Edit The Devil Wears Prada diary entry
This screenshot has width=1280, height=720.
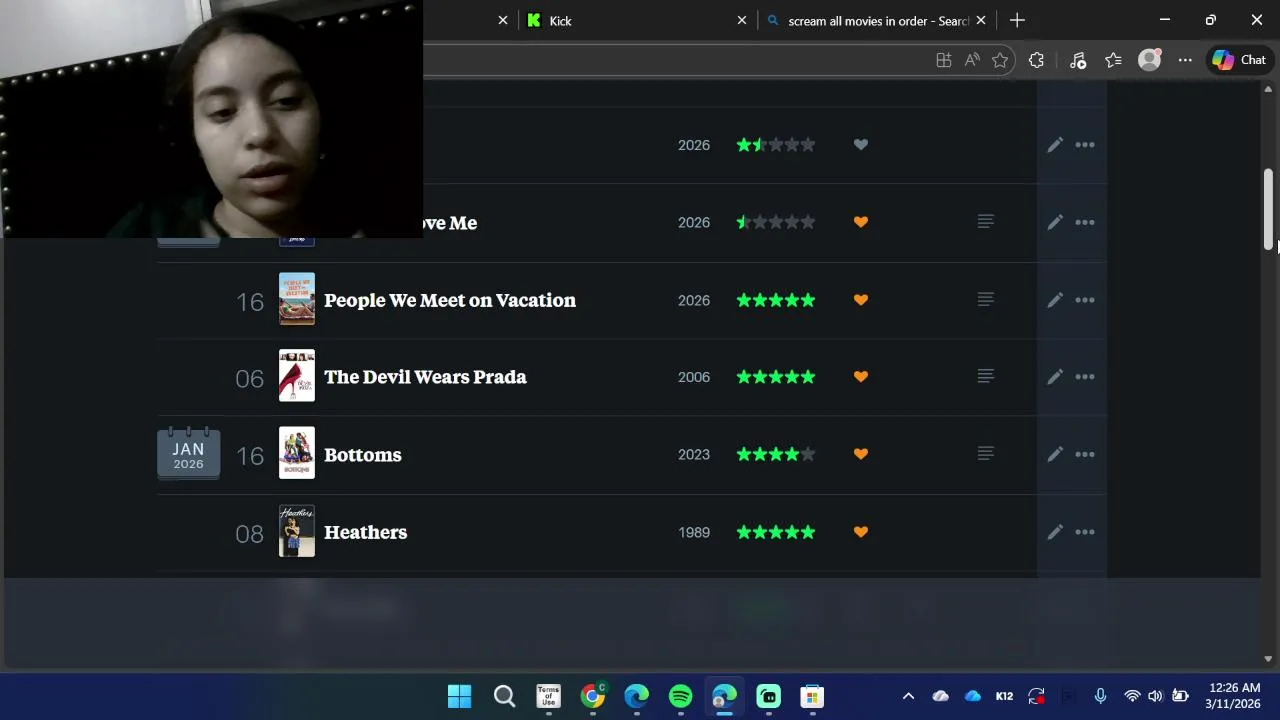(x=1055, y=377)
